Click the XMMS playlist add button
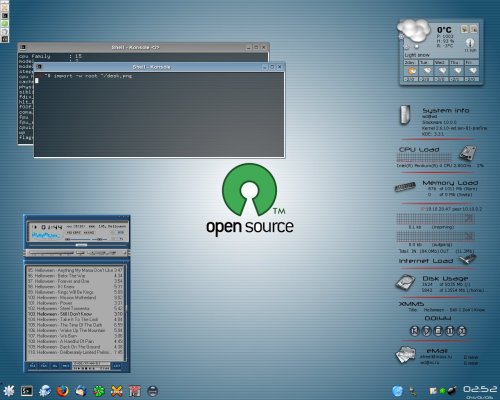 point(32,366)
